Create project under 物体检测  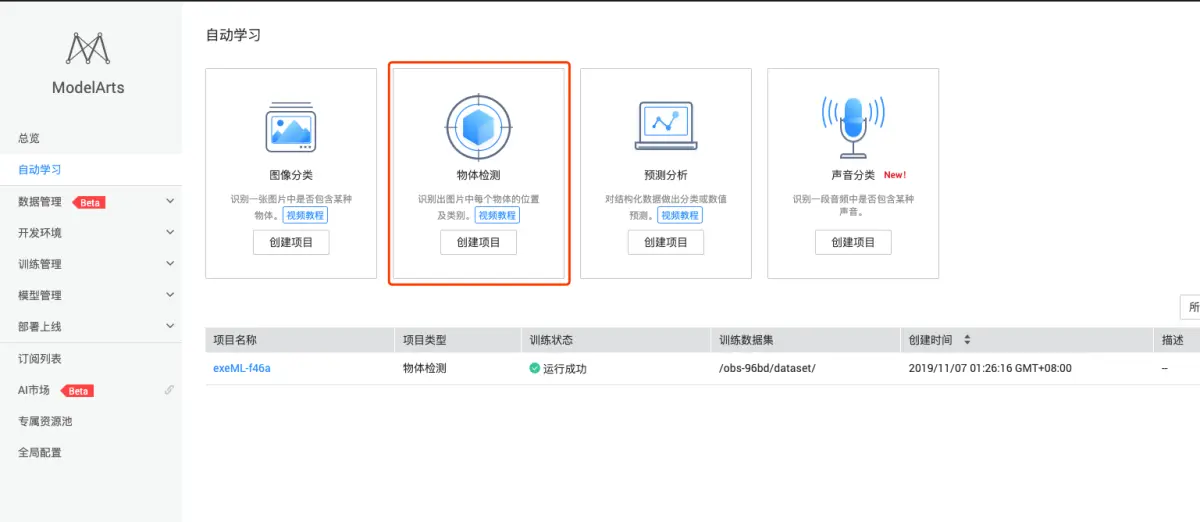478,242
